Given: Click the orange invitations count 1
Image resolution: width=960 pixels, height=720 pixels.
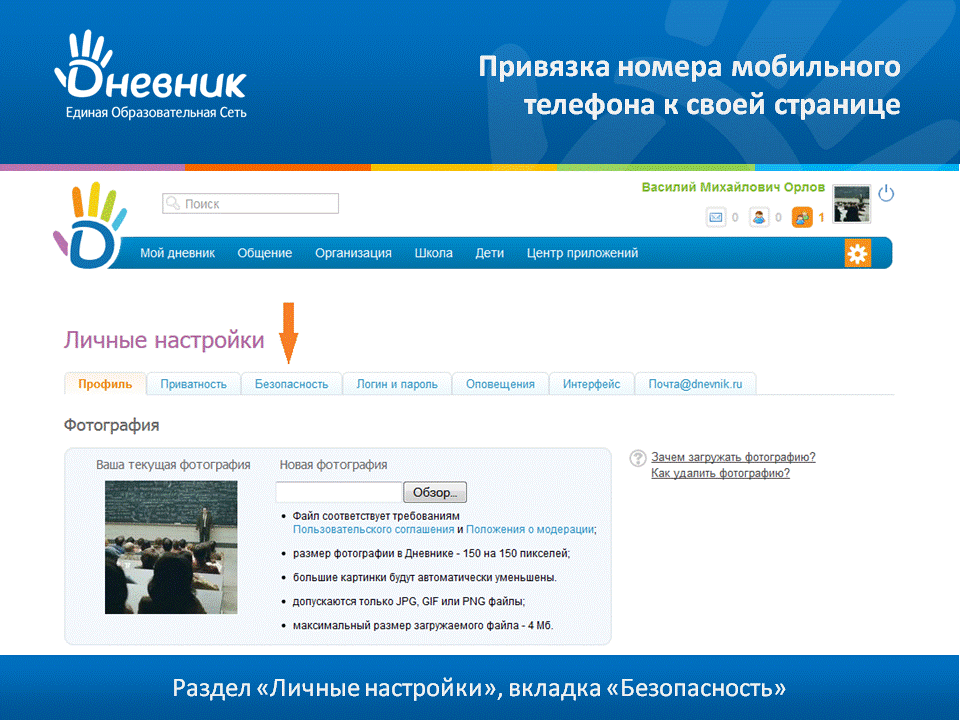Looking at the screenshot, I should (821, 217).
